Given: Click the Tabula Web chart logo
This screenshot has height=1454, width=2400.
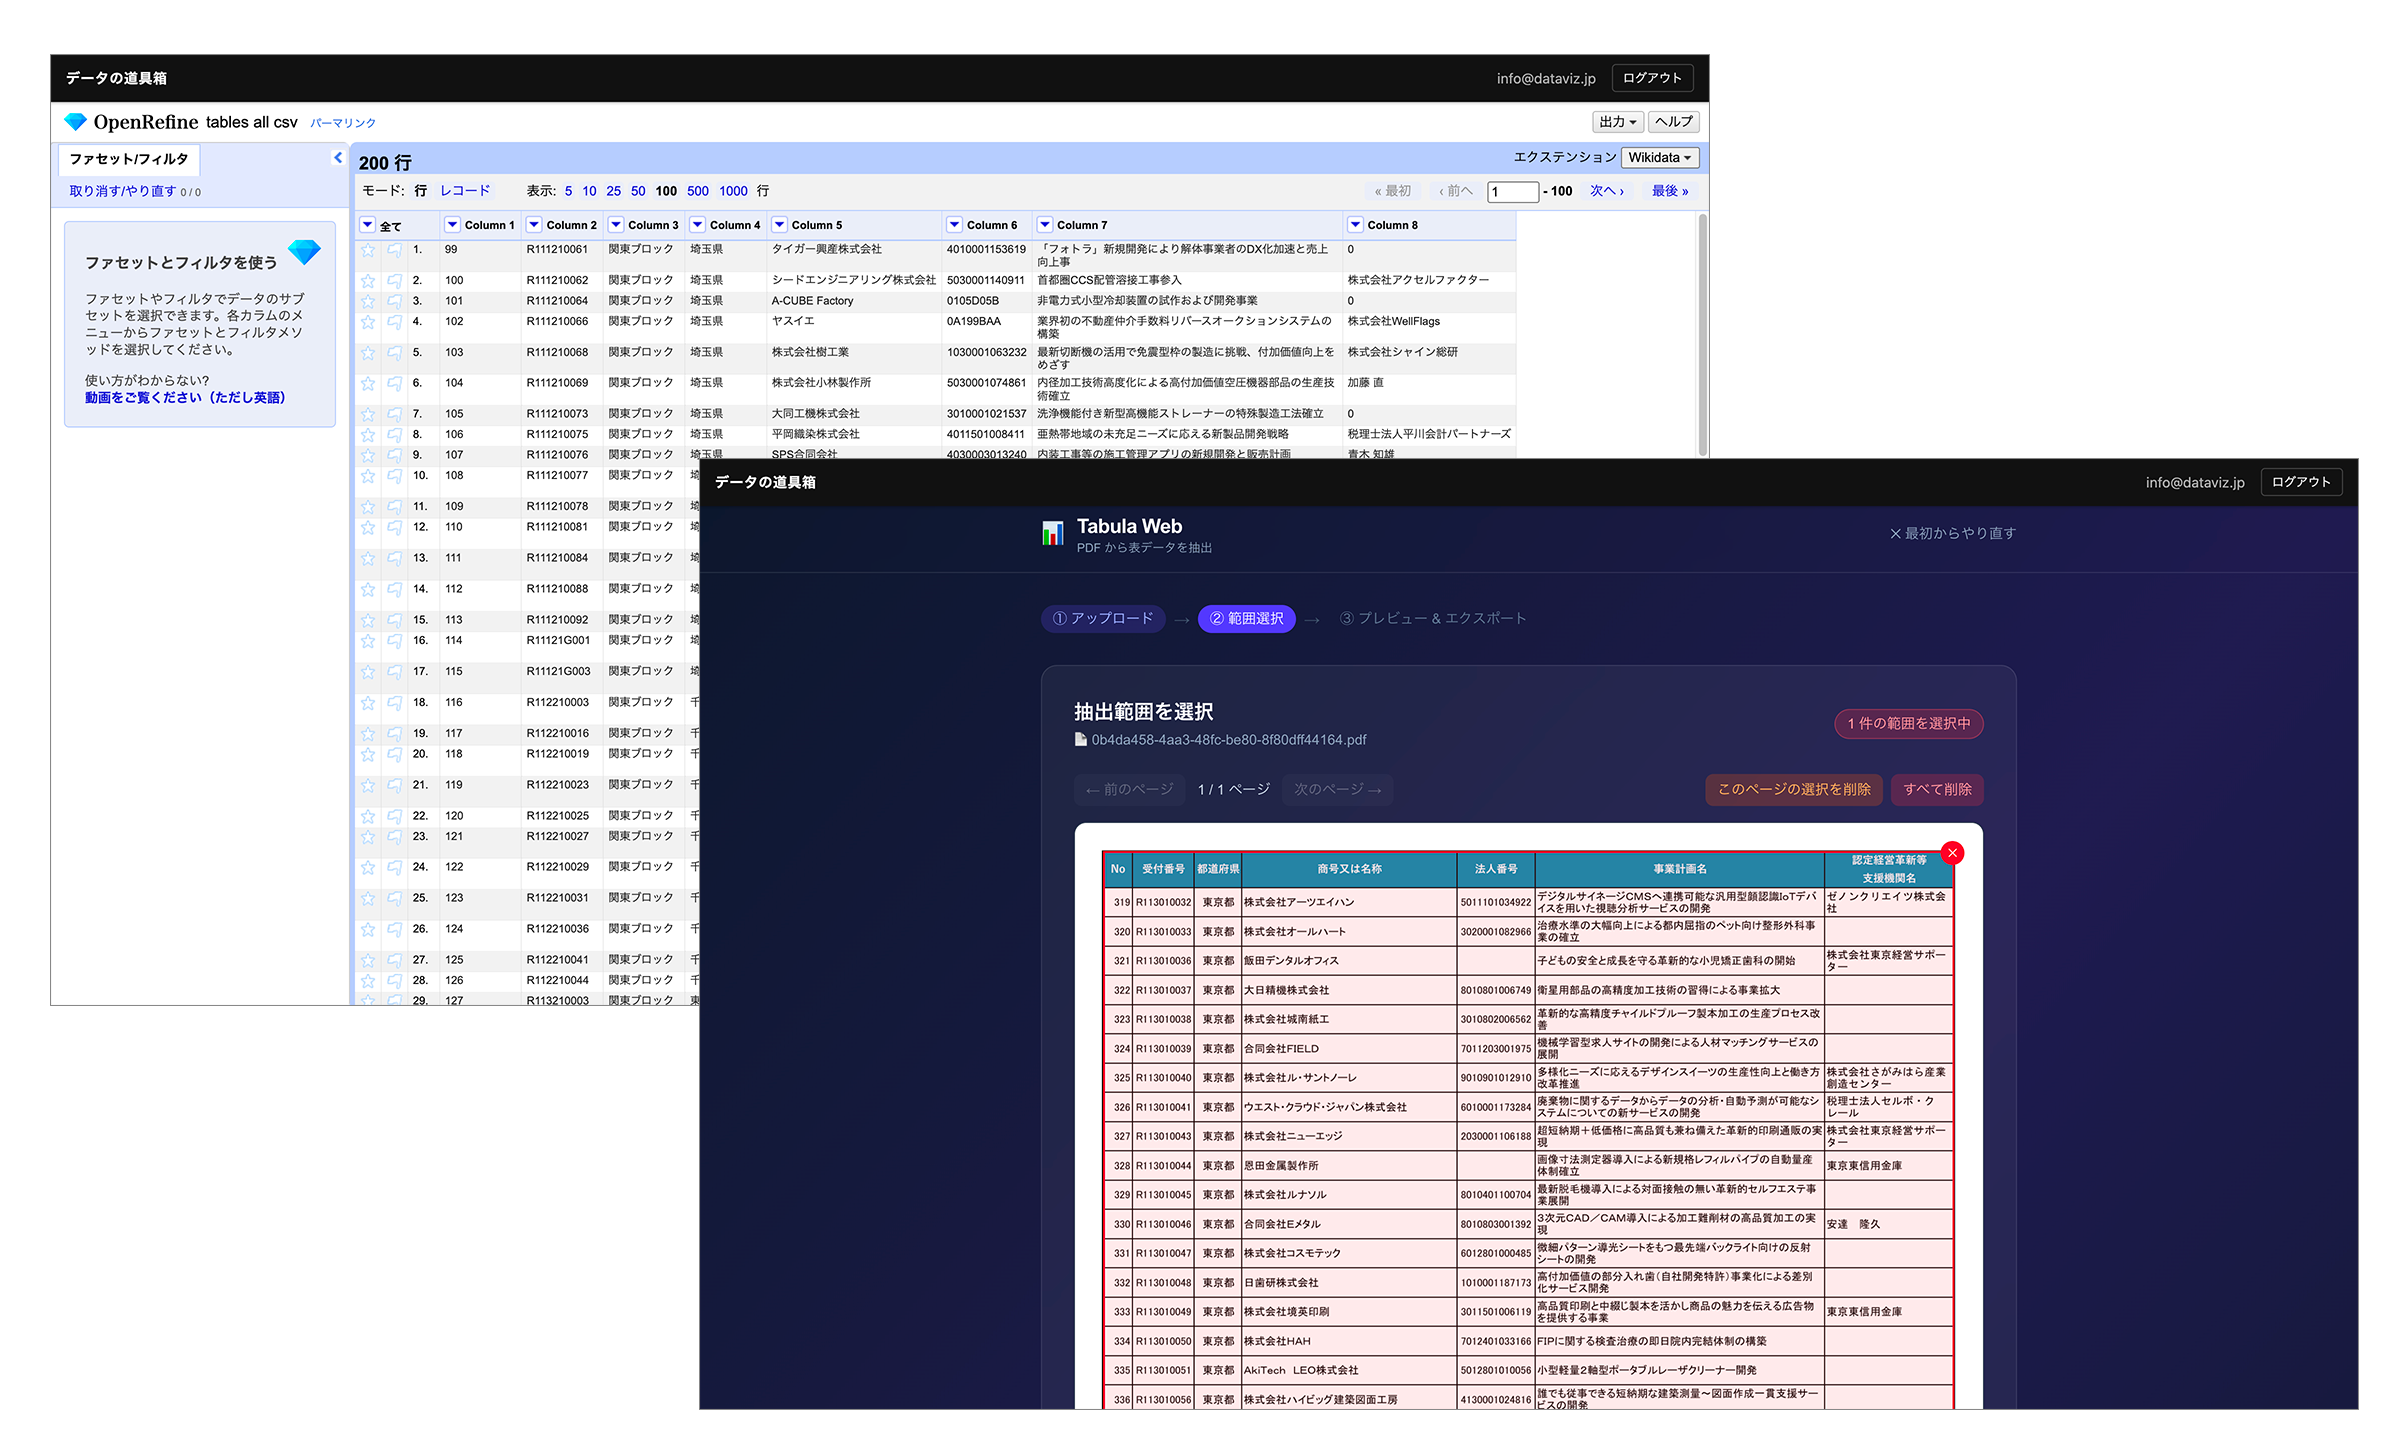Looking at the screenshot, I should coord(1052,533).
